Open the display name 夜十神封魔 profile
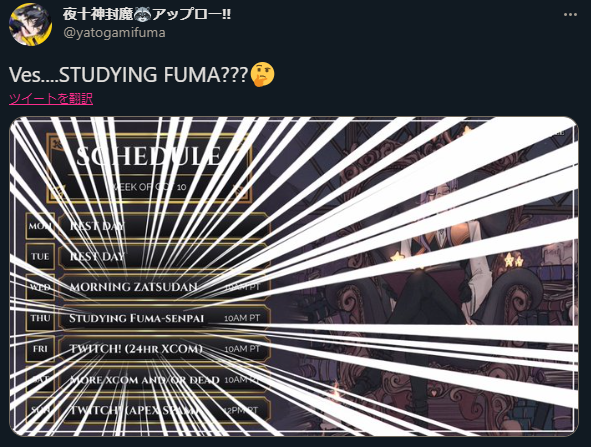591x447 pixels. click(x=98, y=14)
